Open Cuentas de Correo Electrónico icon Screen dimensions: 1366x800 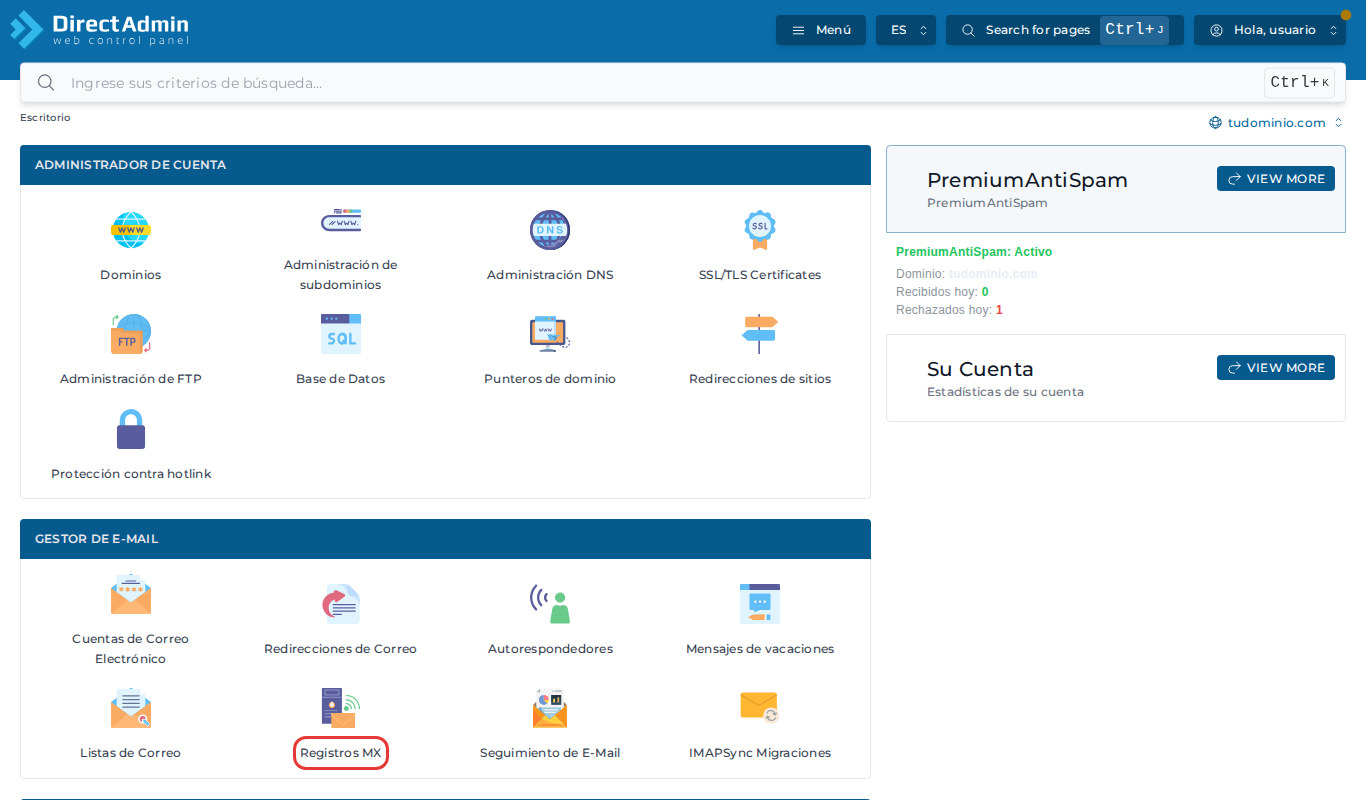point(130,594)
